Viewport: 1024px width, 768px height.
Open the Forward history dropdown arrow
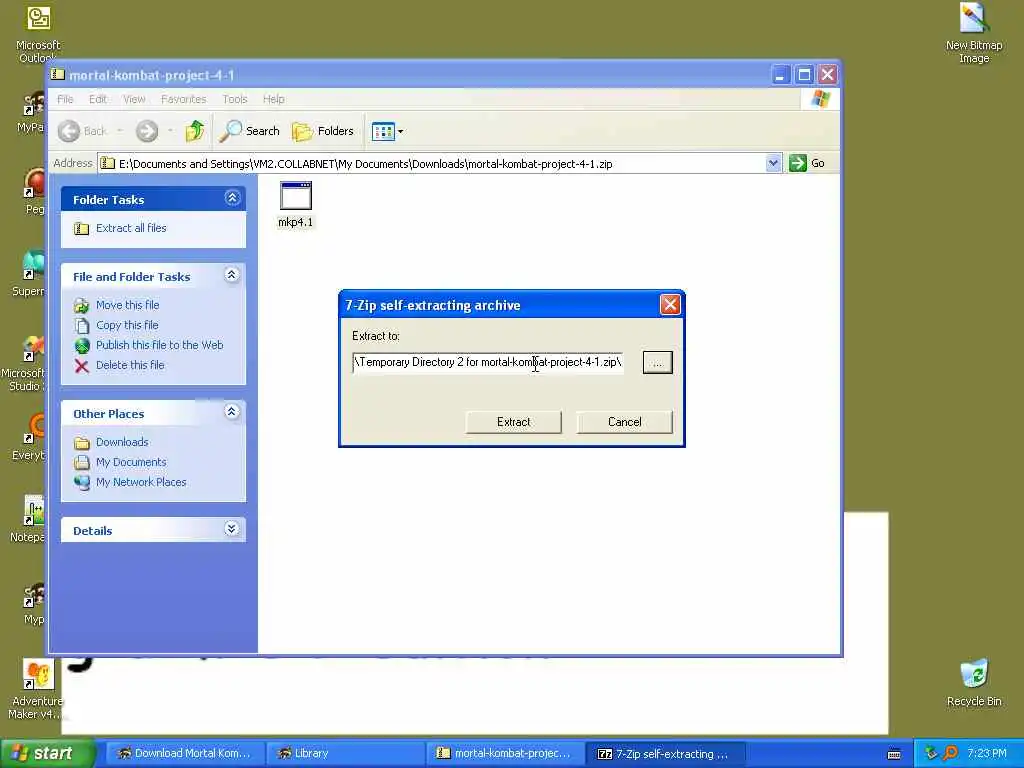(170, 131)
